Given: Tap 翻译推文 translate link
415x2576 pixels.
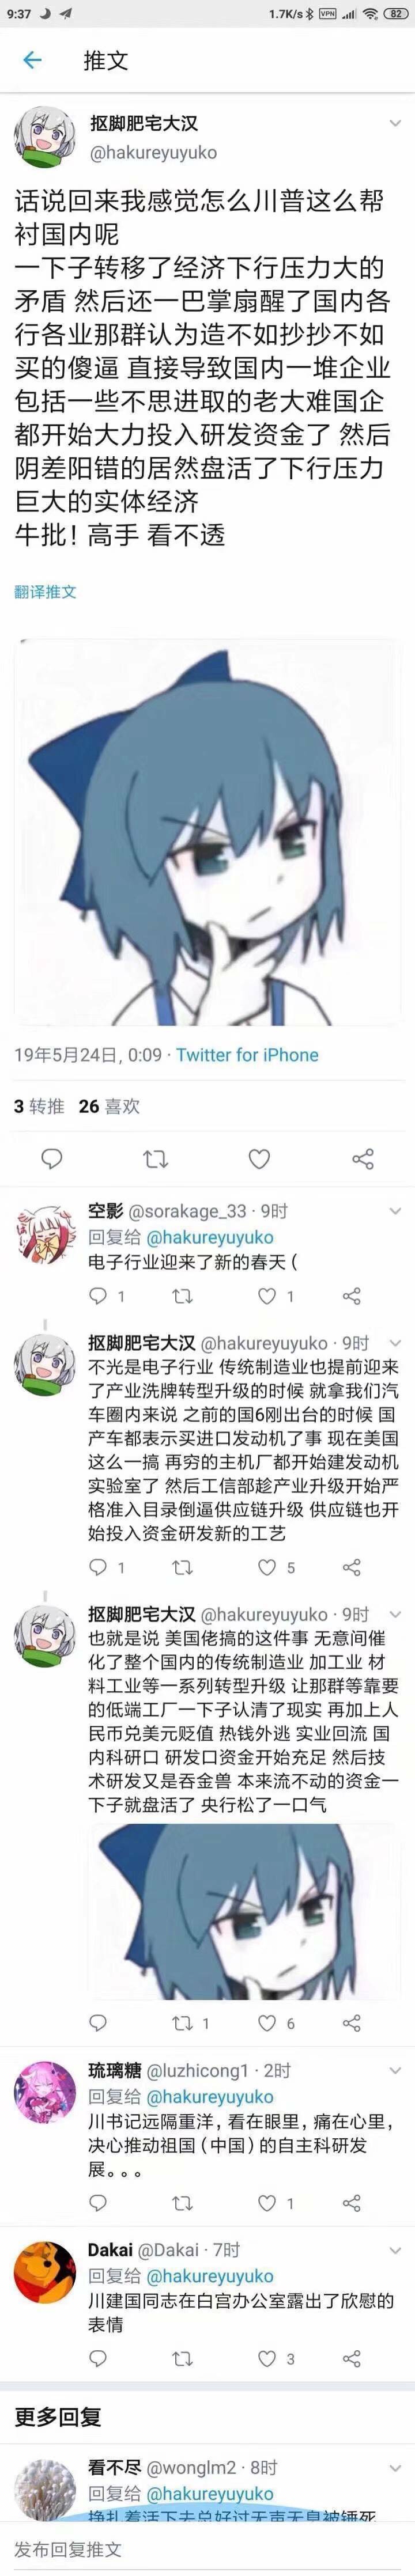Looking at the screenshot, I should click(x=45, y=591).
